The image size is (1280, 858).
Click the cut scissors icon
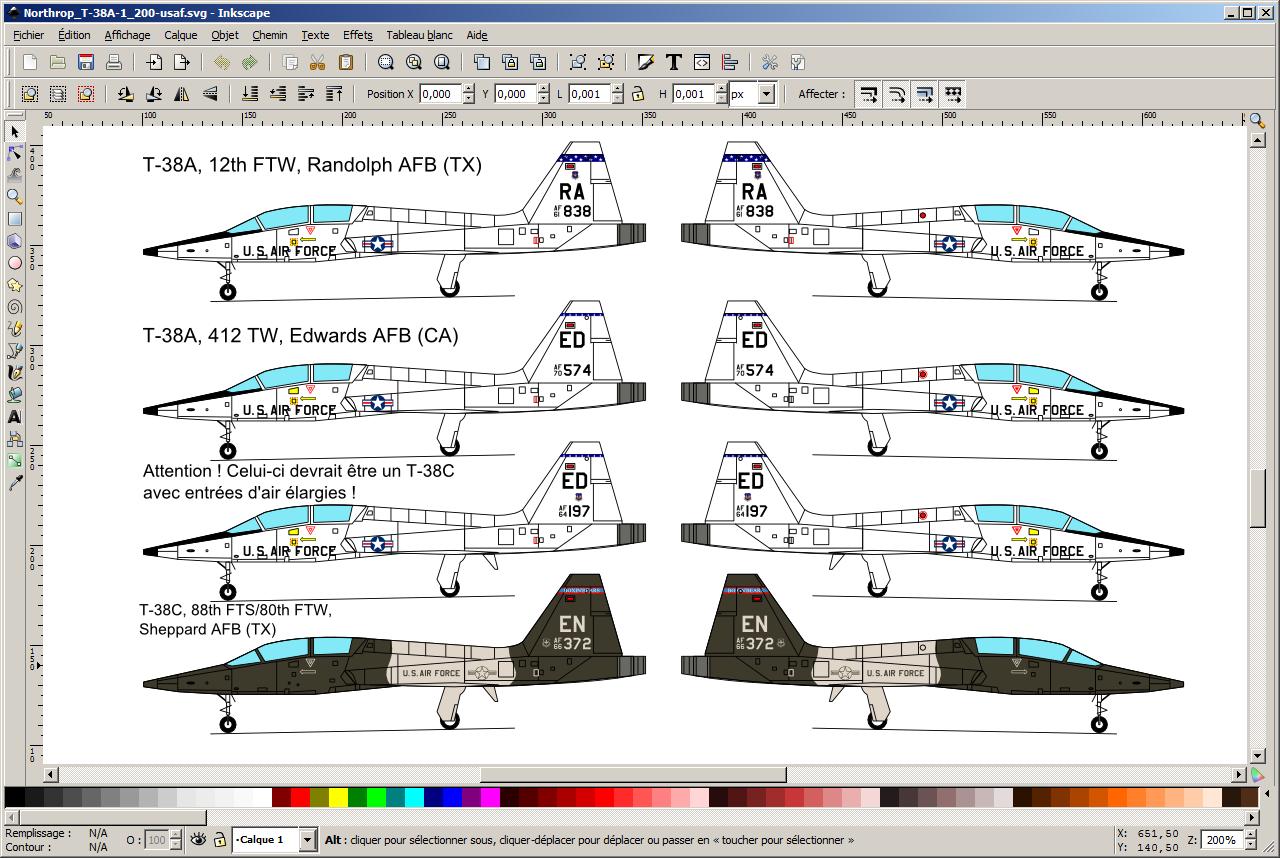pos(317,62)
